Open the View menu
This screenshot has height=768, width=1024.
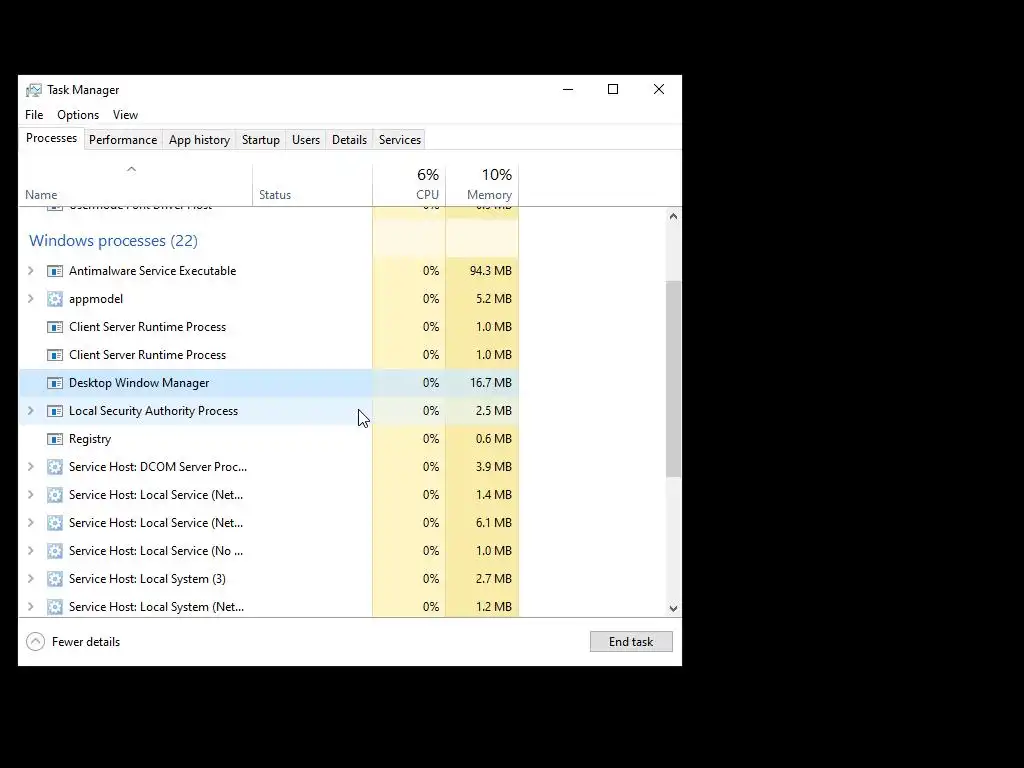tap(125, 115)
